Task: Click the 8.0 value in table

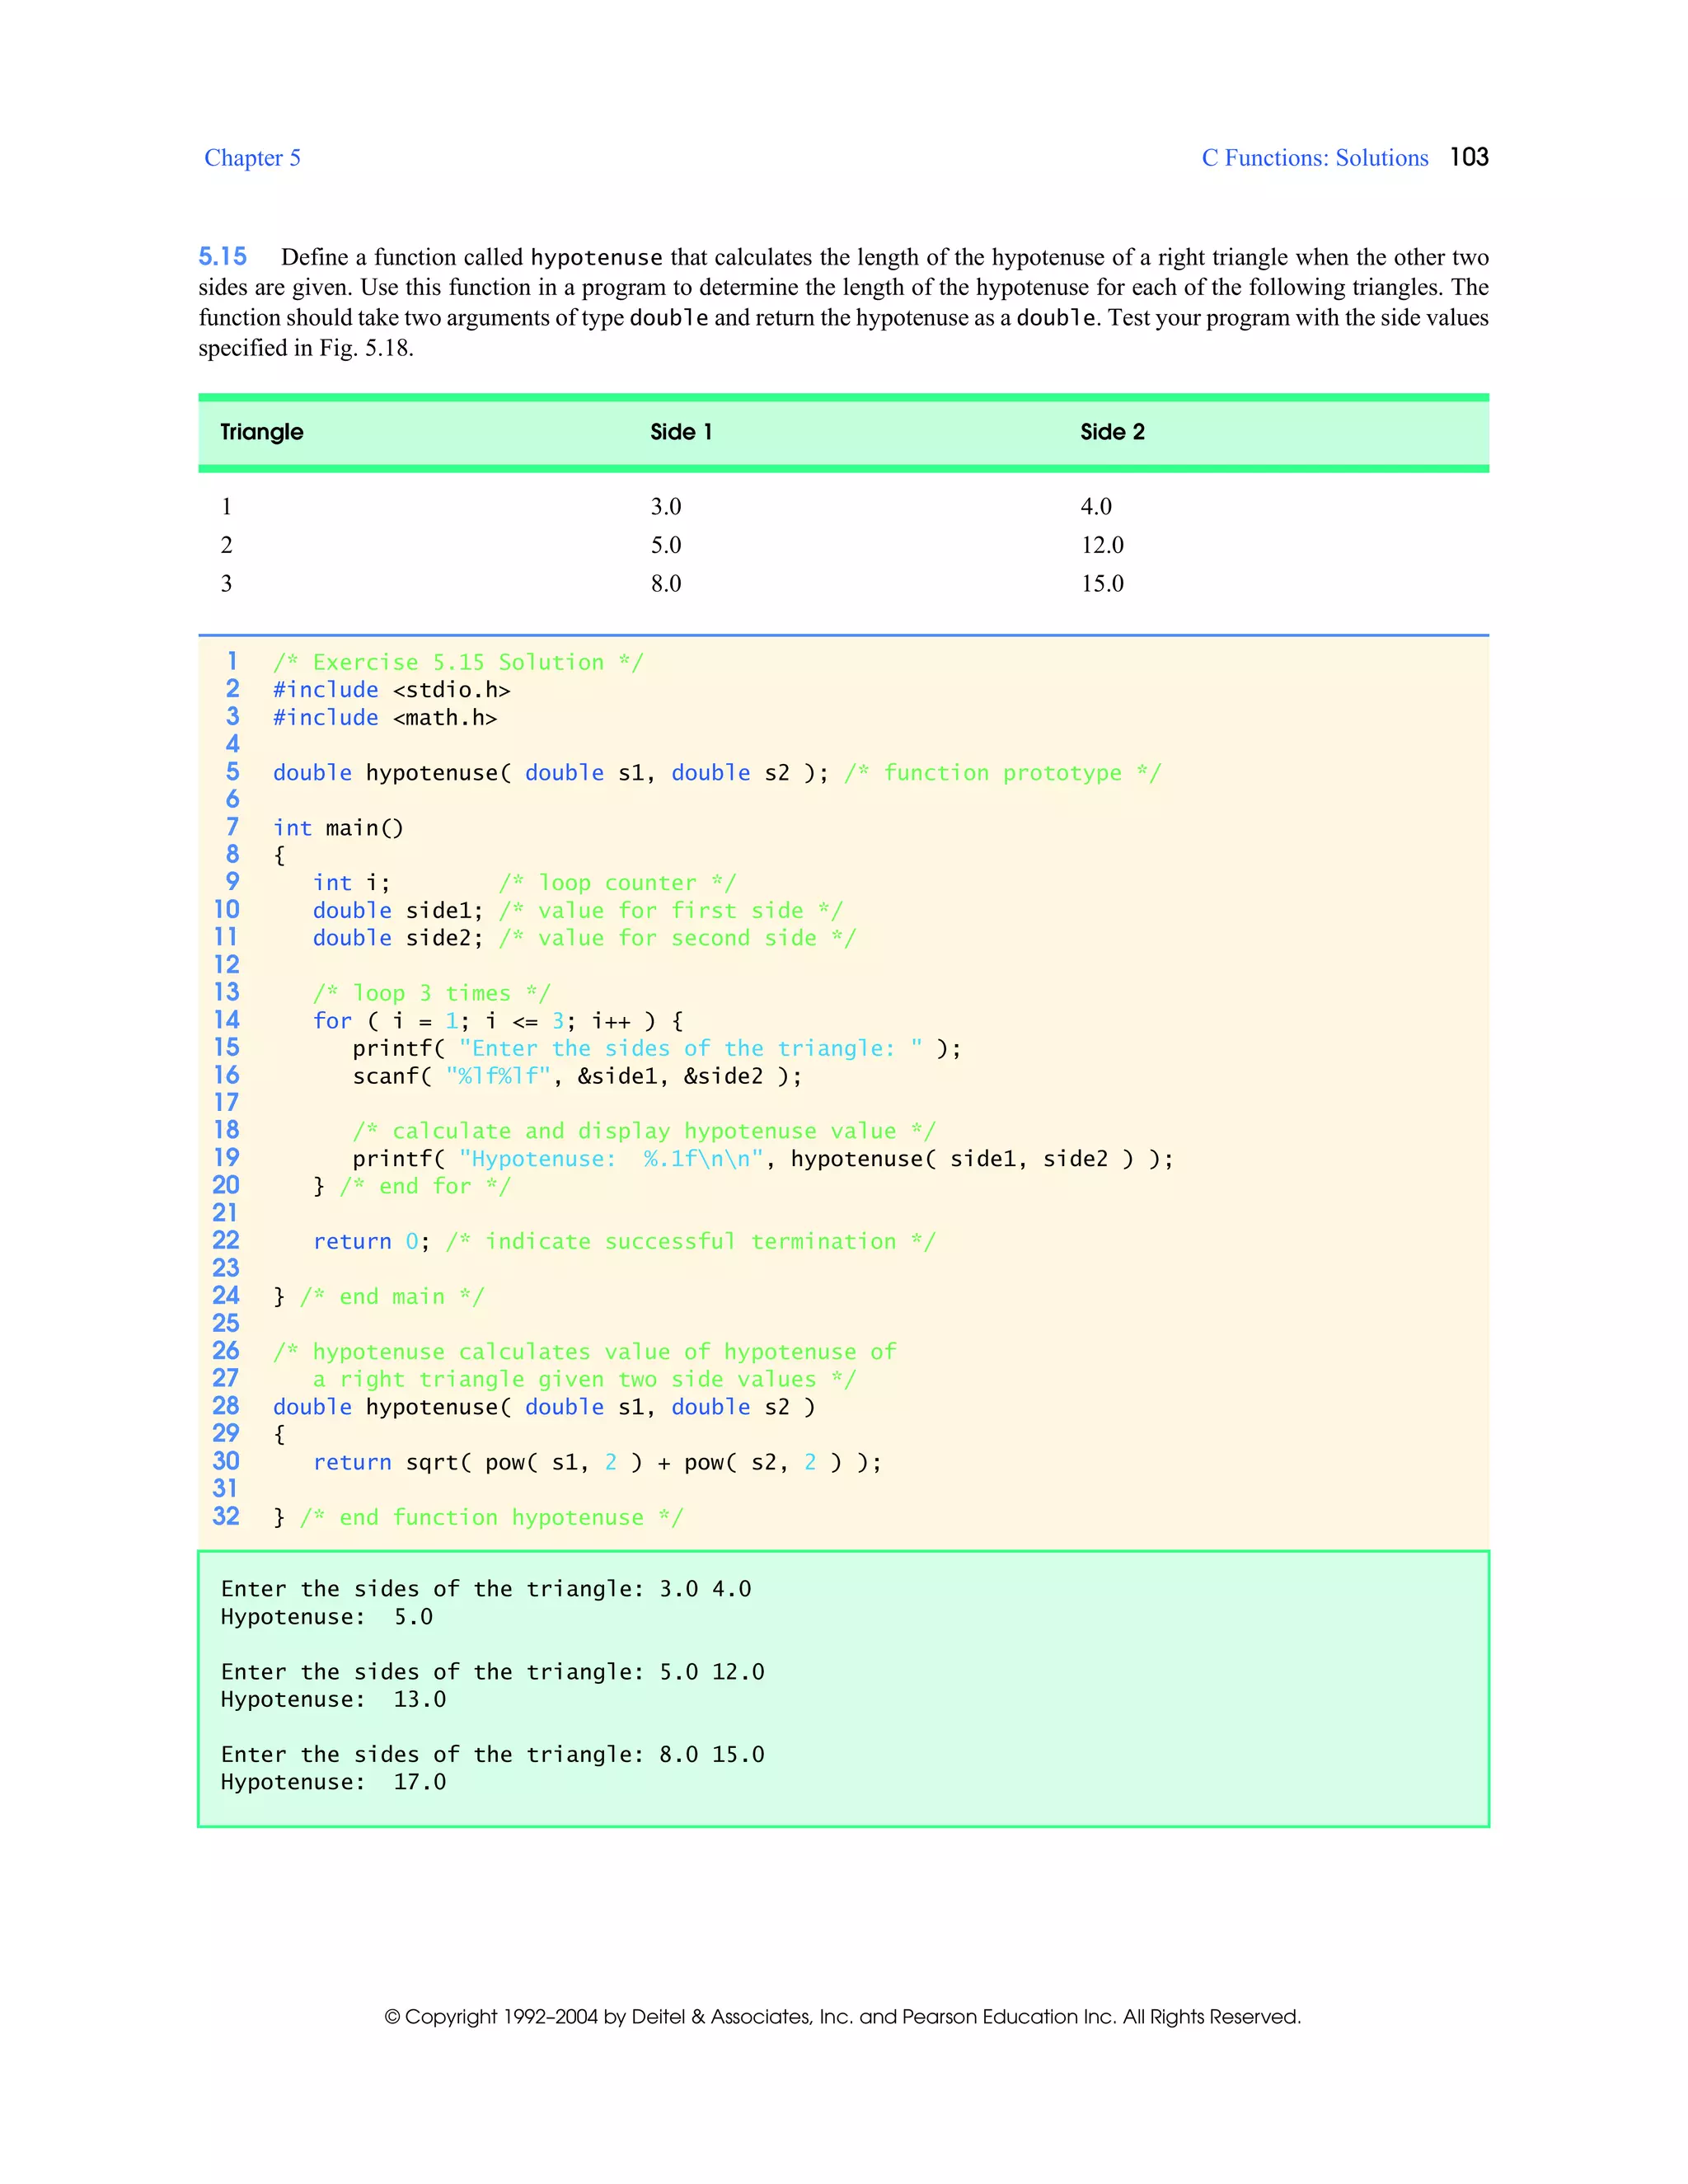Action: click(665, 583)
